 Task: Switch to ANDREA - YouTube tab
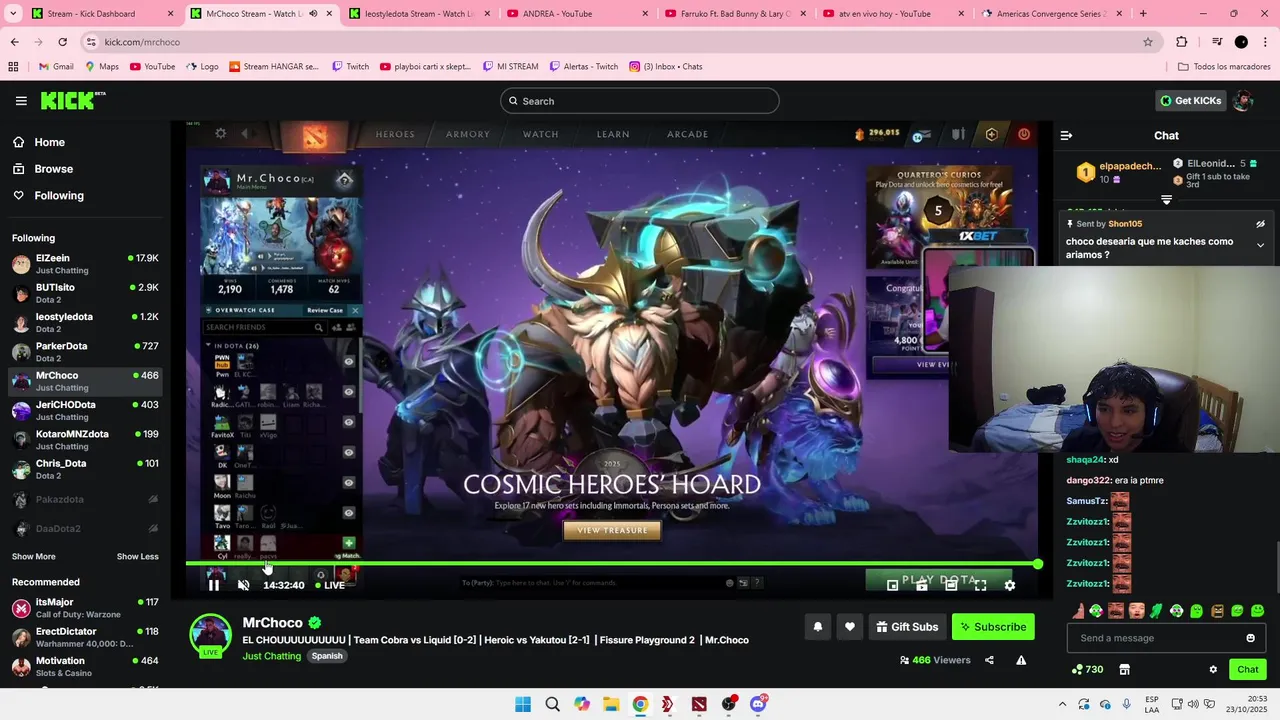click(577, 14)
